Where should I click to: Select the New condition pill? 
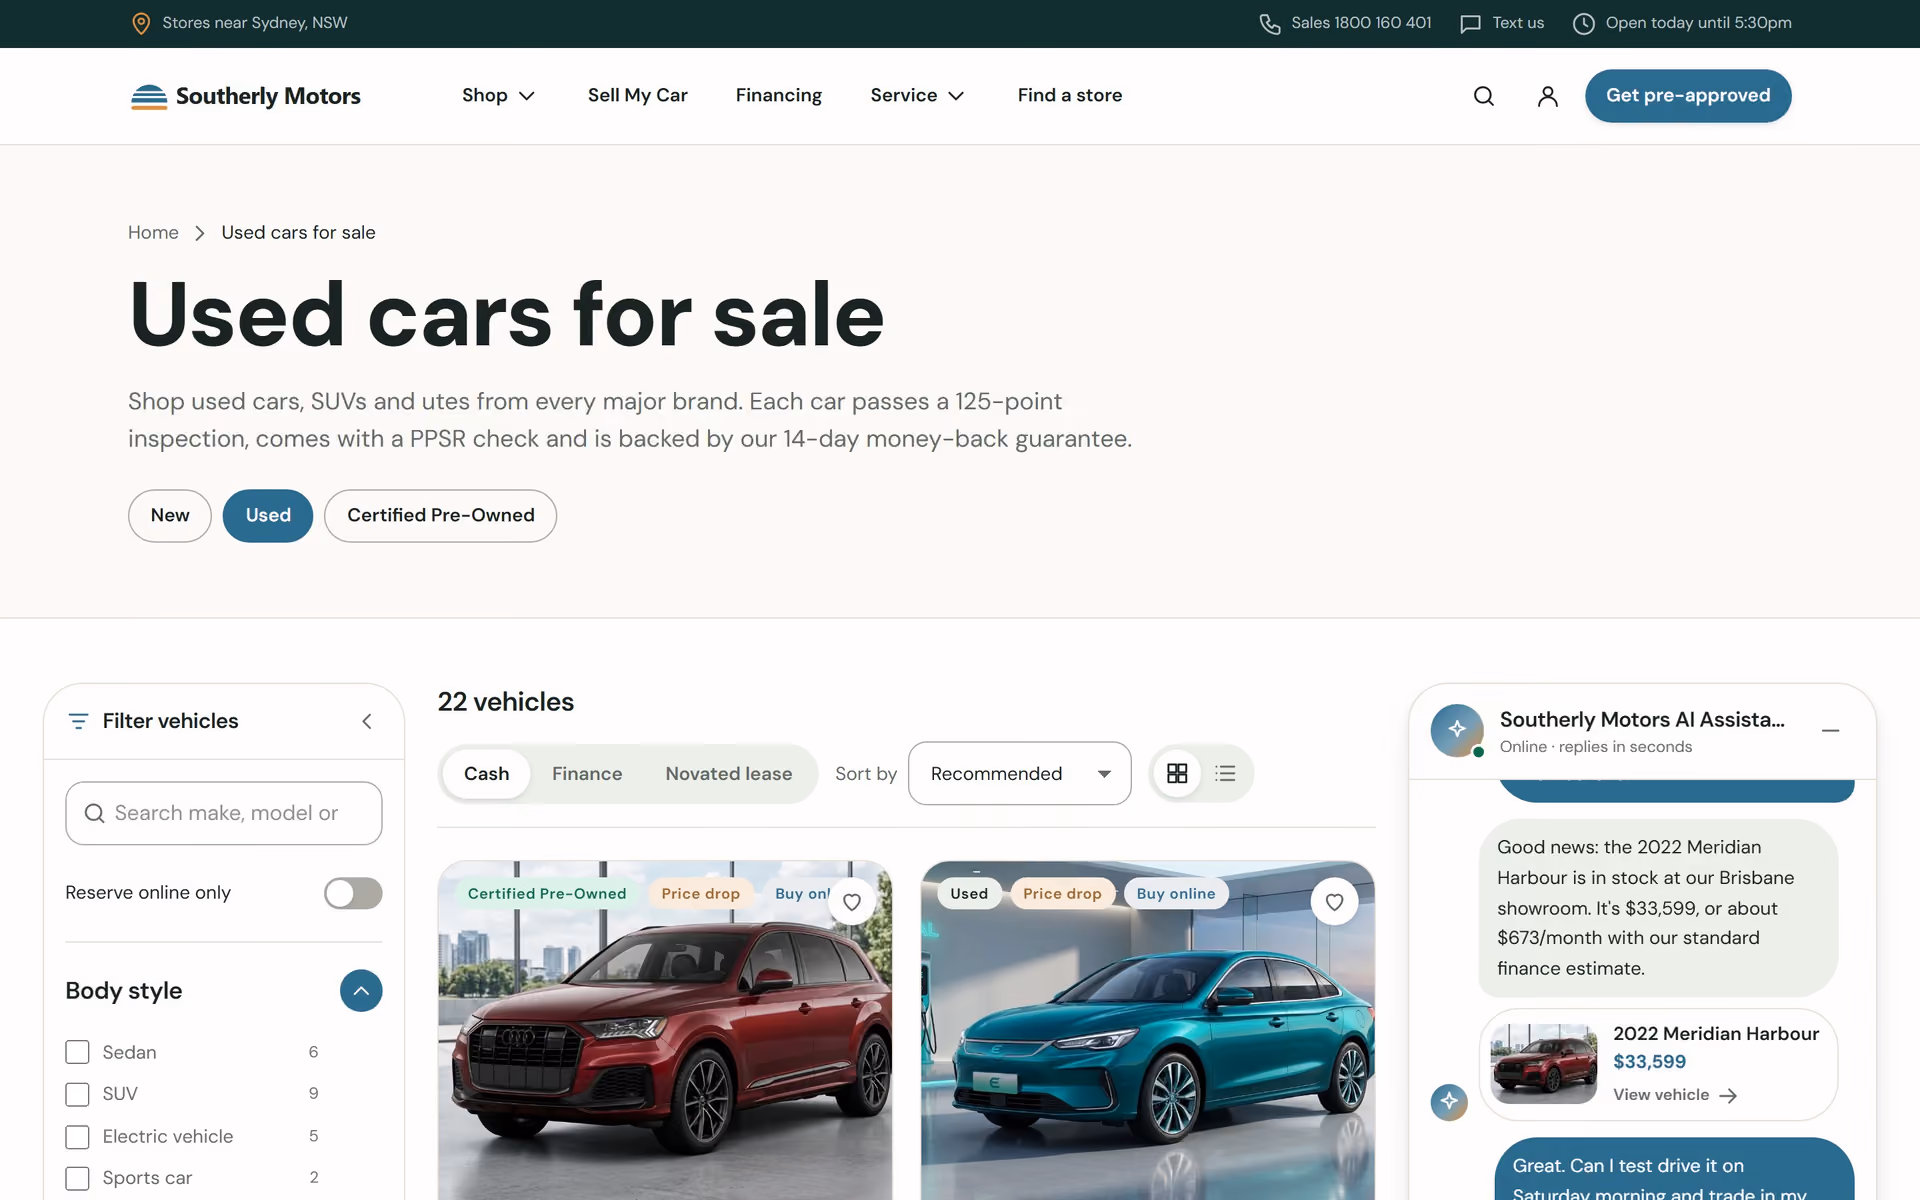(x=170, y=516)
